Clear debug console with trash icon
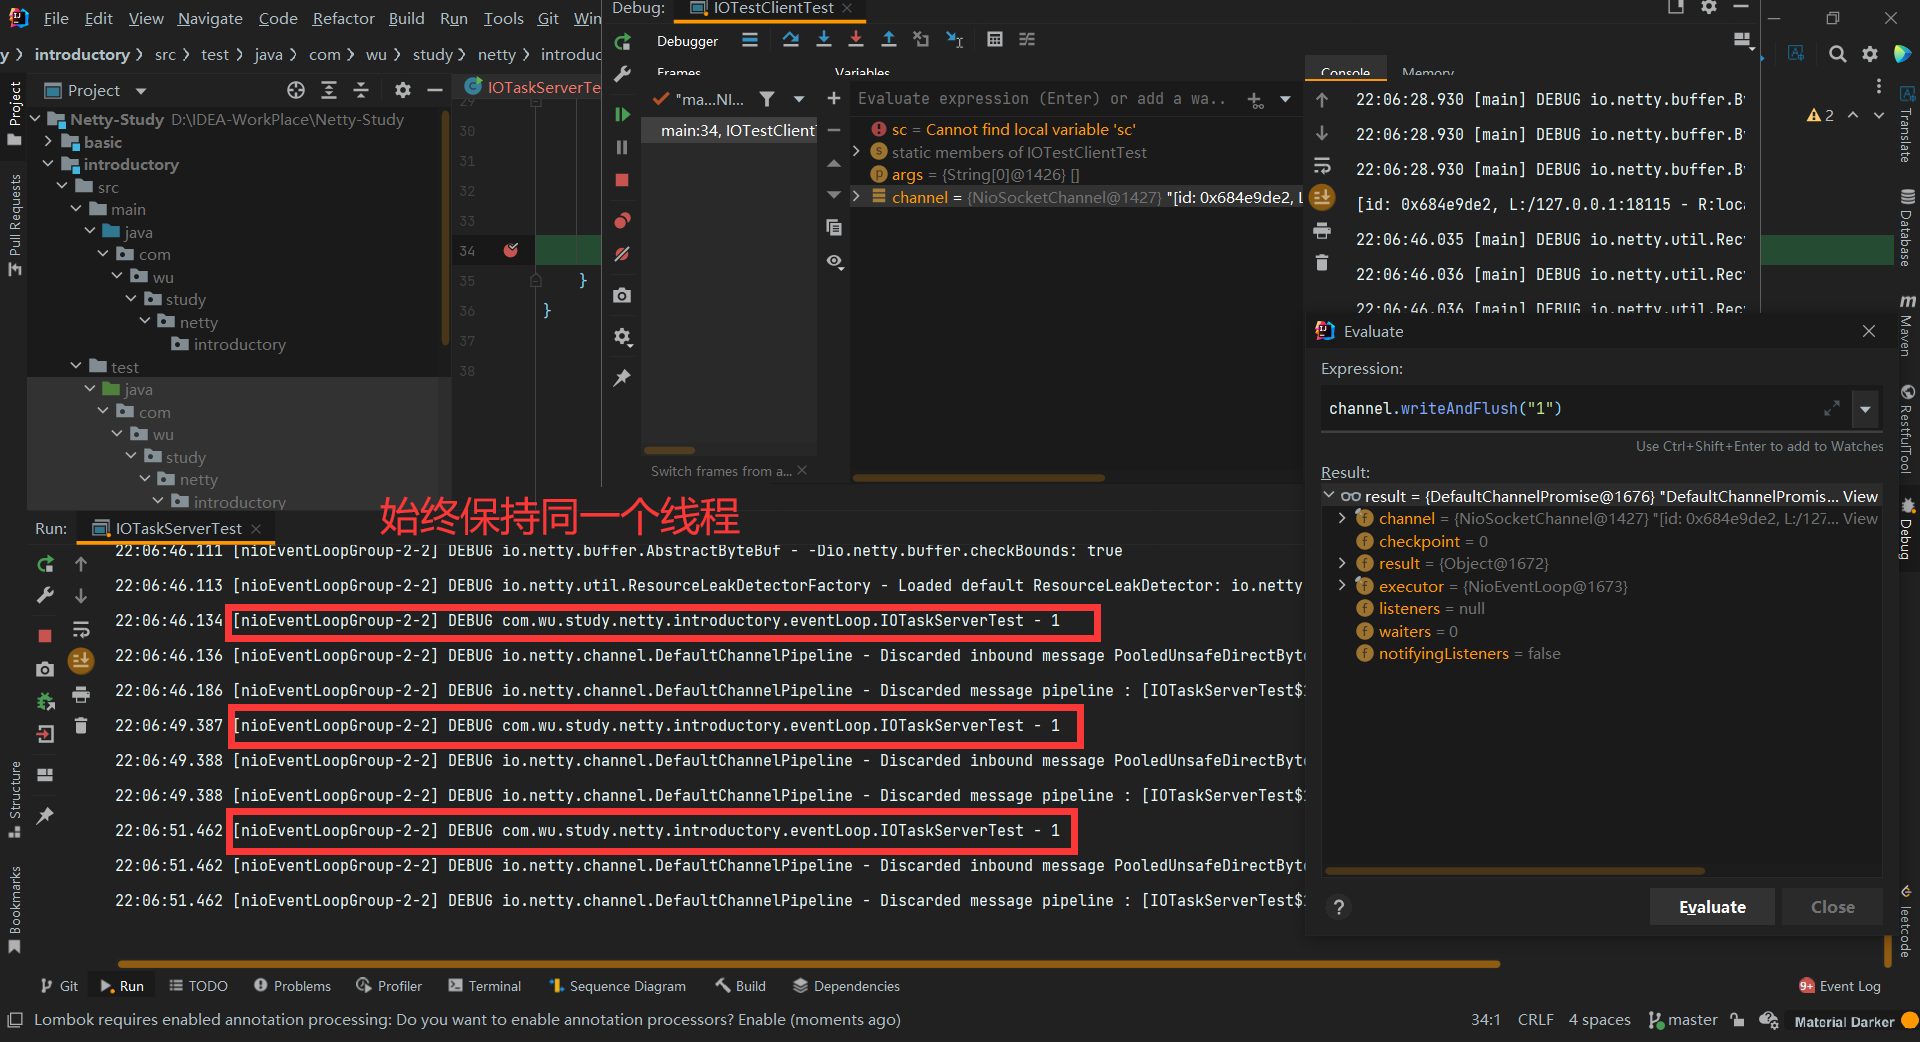 coord(1322,263)
